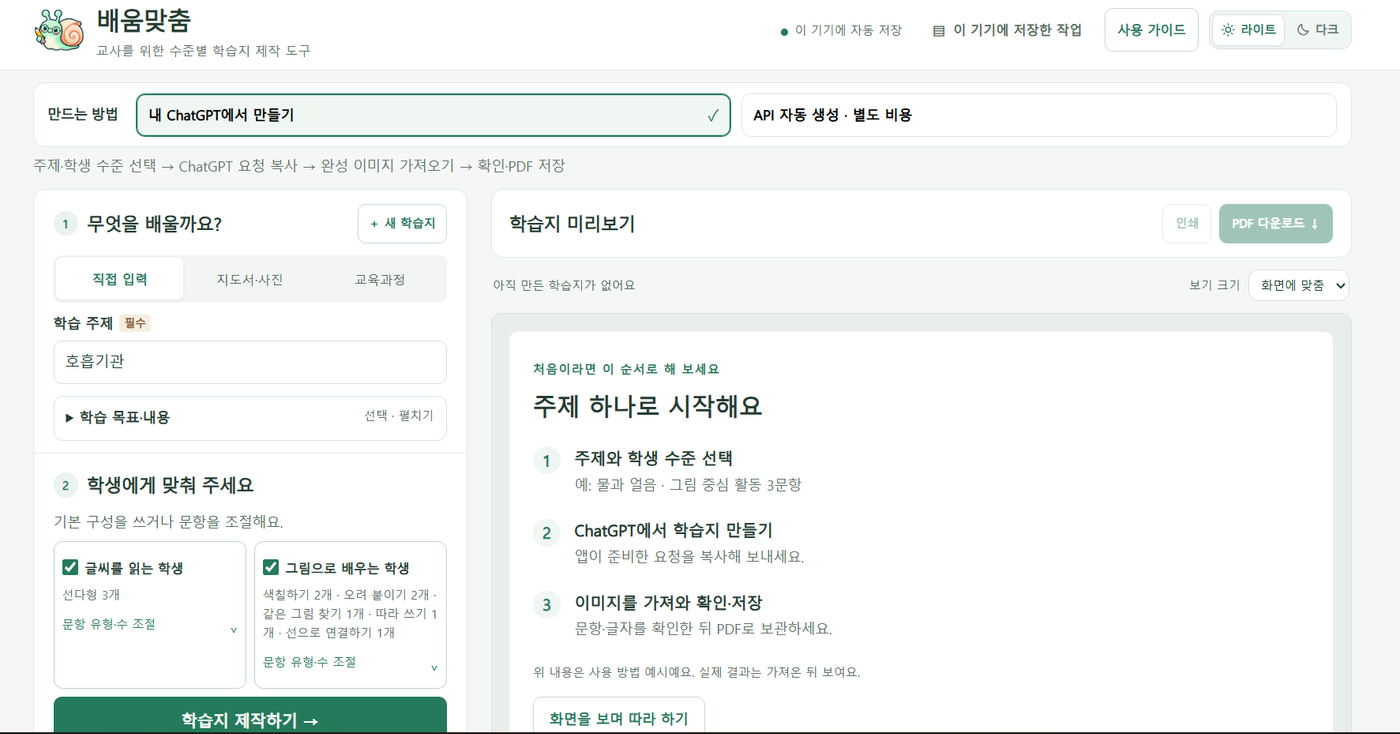Switch to the 교육과정 tab
The image size is (1400, 734).
[x=380, y=279]
